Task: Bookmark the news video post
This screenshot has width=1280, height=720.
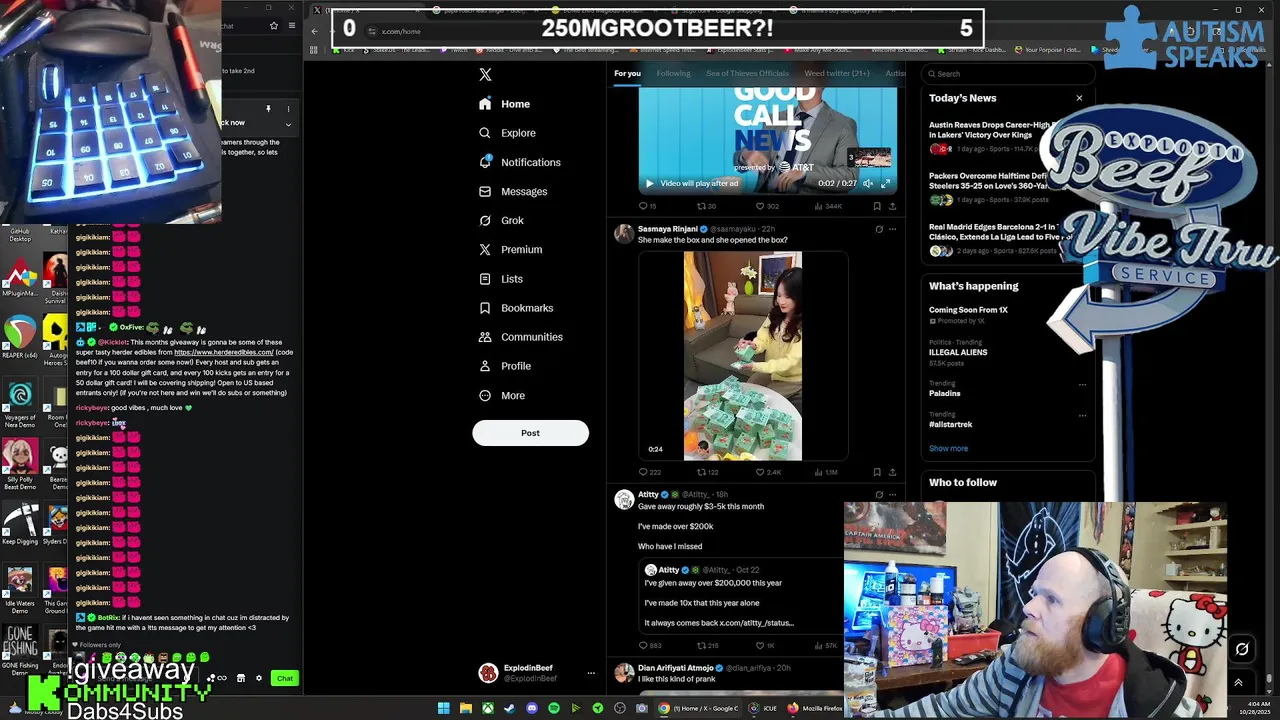Action: click(877, 206)
